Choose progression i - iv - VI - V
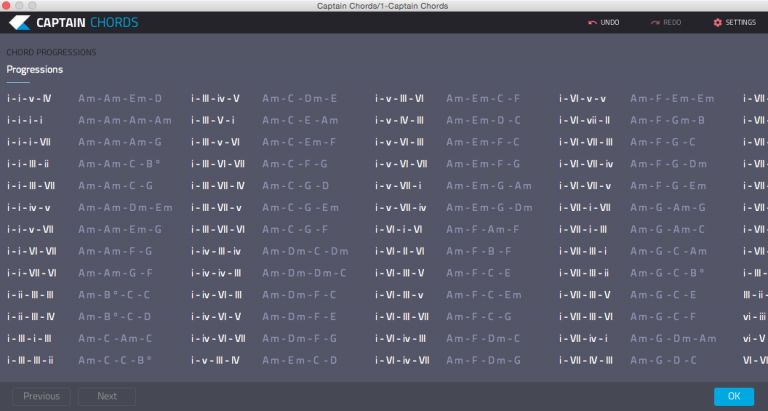768x411 pixels. tap(216, 316)
